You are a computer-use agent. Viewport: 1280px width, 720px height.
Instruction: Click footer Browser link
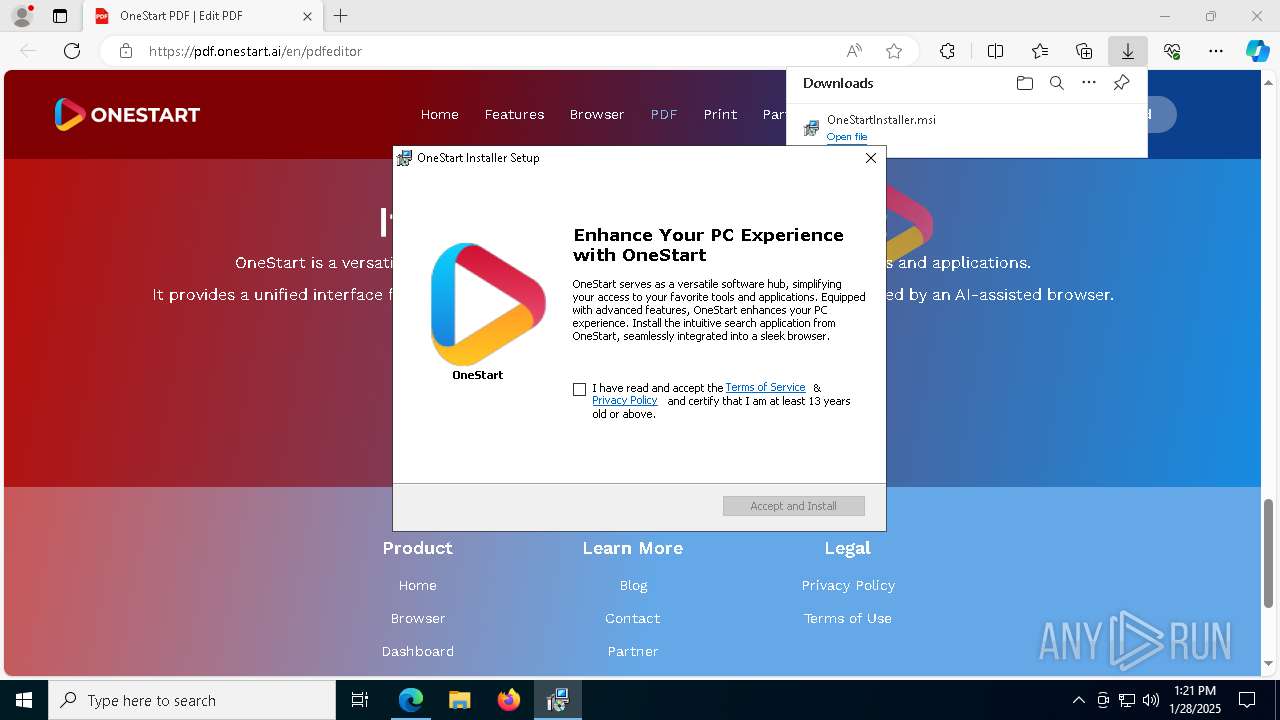[418, 618]
